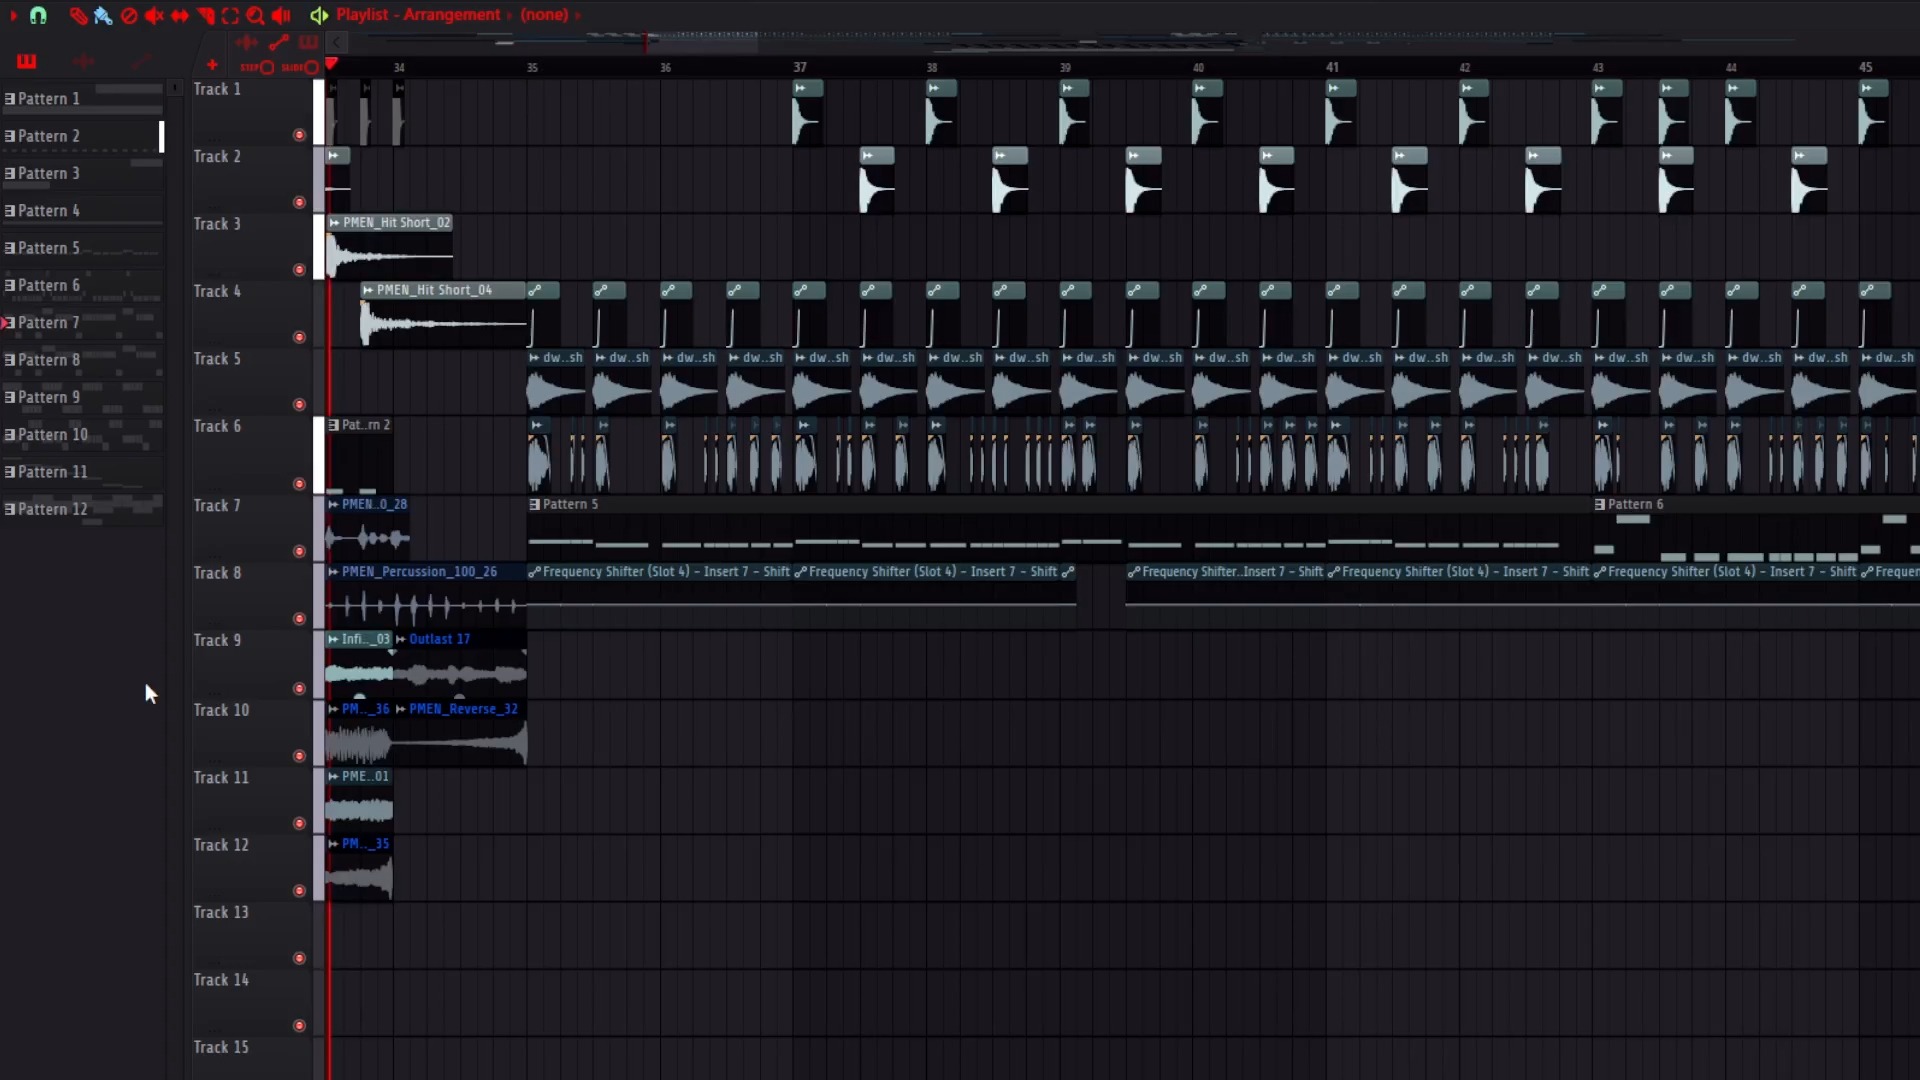Screen dimensions: 1920x1080
Task: Select Pattern 12 in the picker
Action: click(82, 509)
